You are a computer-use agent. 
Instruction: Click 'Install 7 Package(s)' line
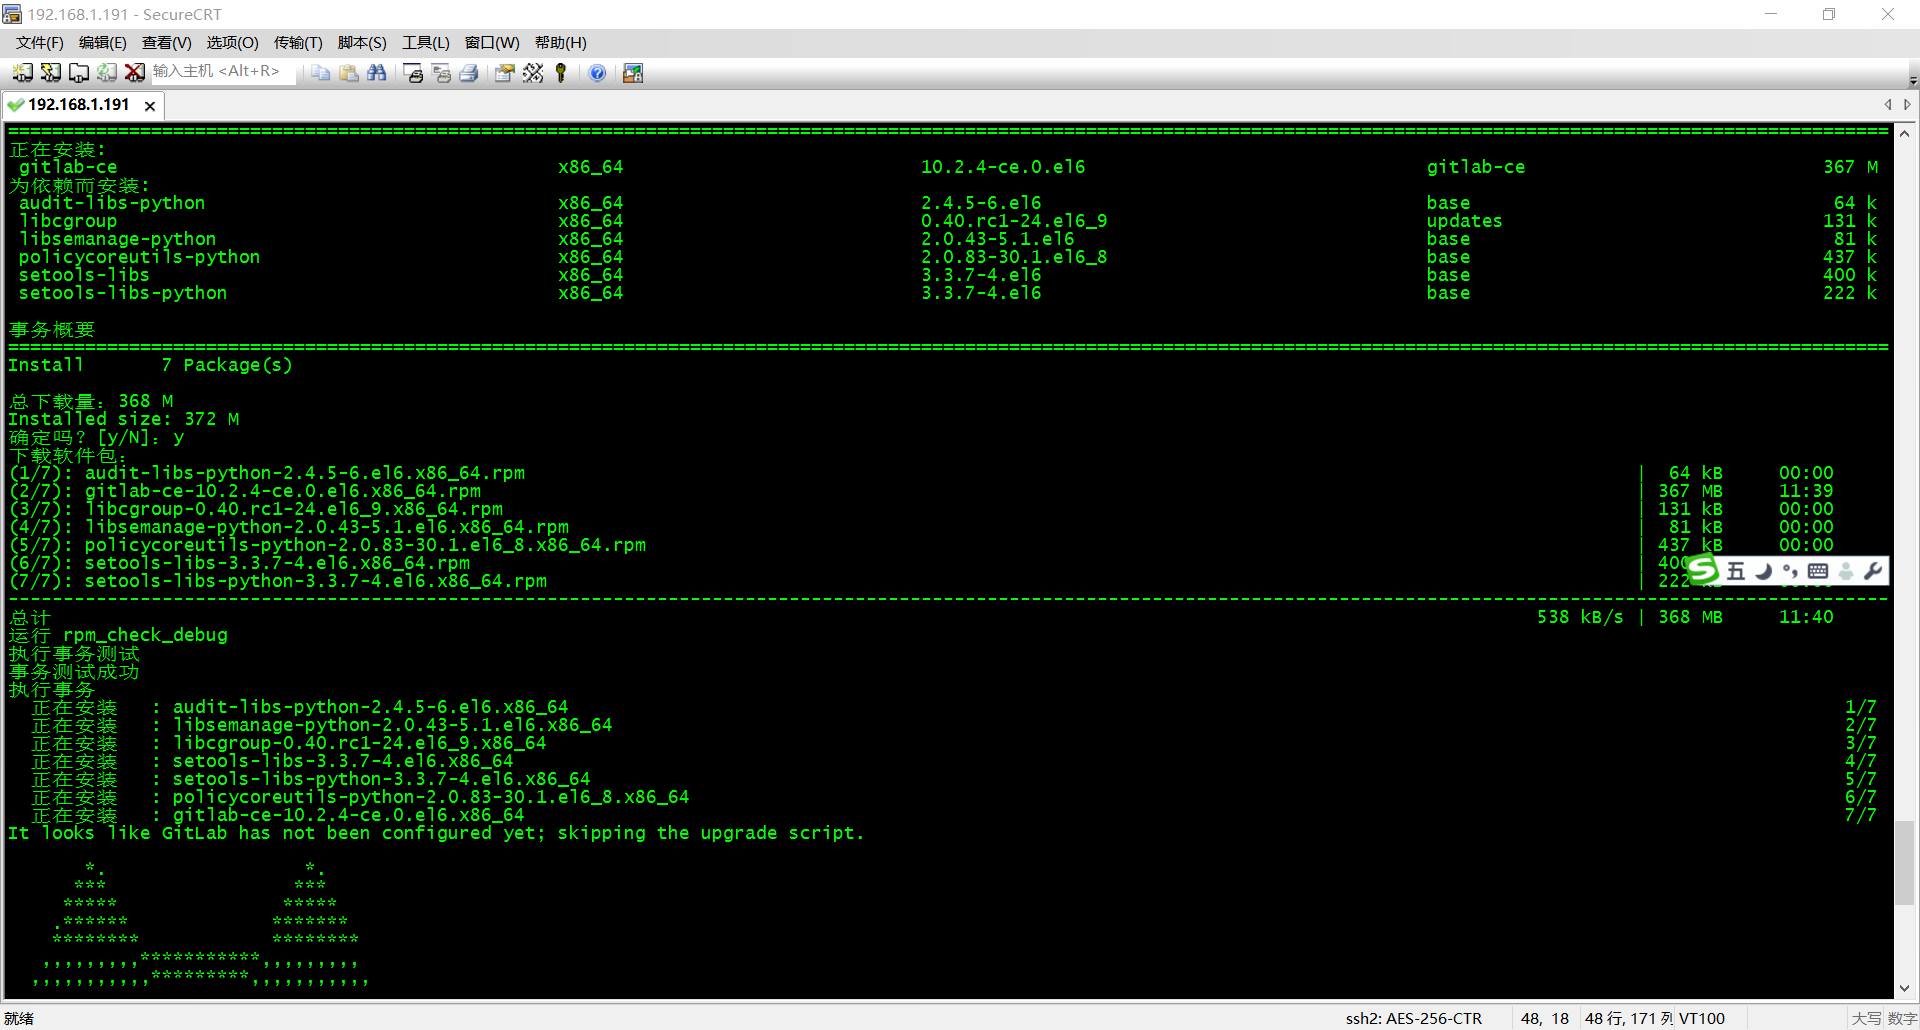click(x=150, y=365)
